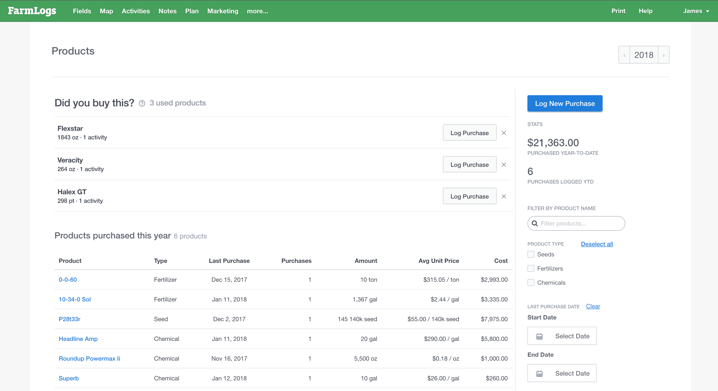Click the Log New Purchase button
This screenshot has height=391, width=718.
click(x=565, y=103)
